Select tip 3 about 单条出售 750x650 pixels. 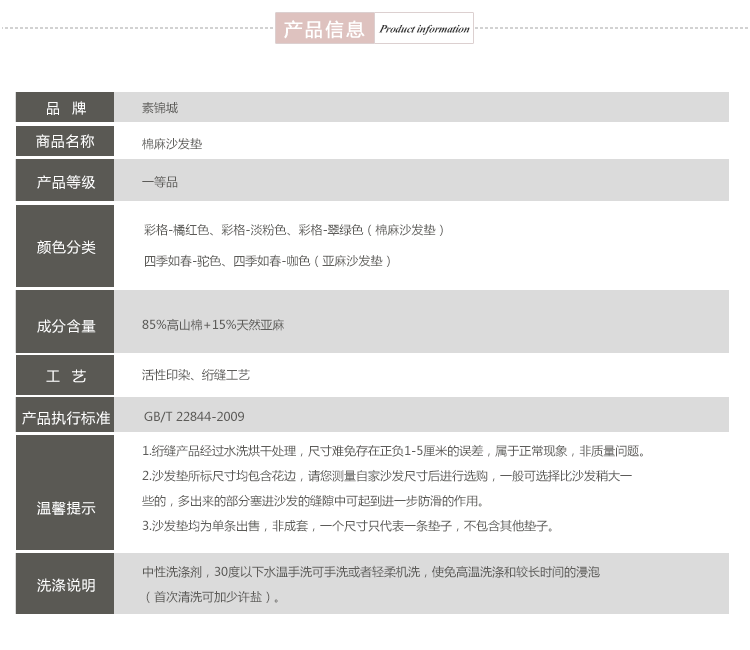click(x=348, y=526)
